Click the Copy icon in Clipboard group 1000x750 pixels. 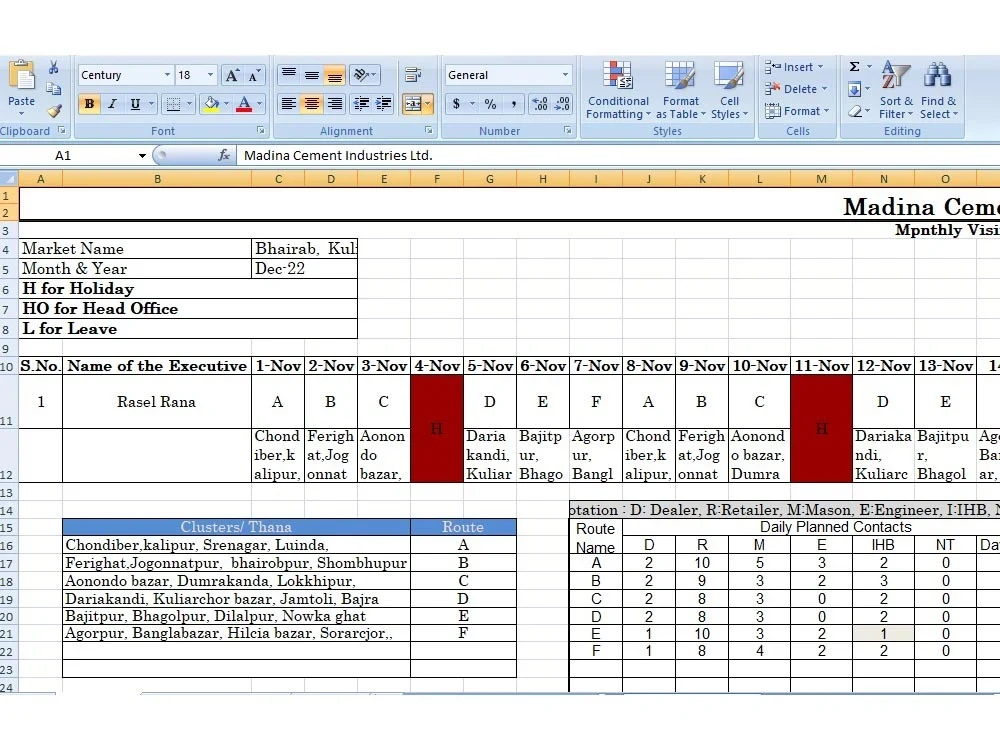tap(54, 89)
